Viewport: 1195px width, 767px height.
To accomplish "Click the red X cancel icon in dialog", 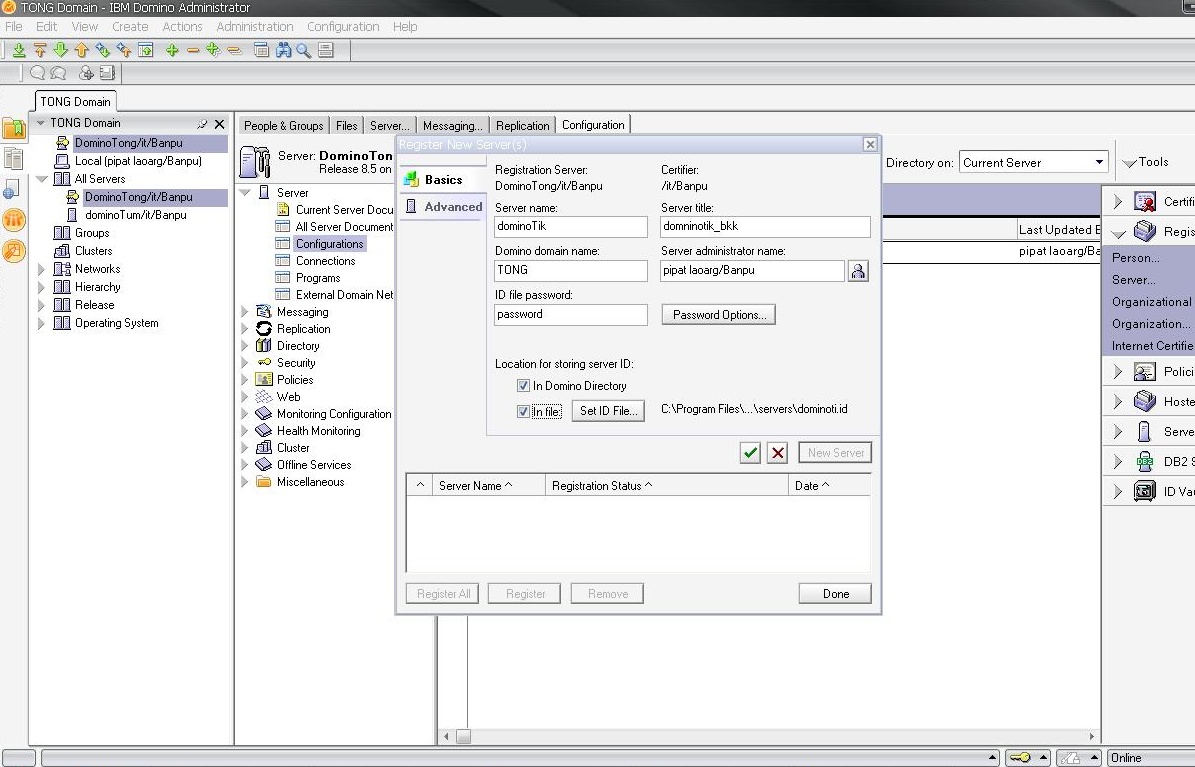I will click(777, 453).
